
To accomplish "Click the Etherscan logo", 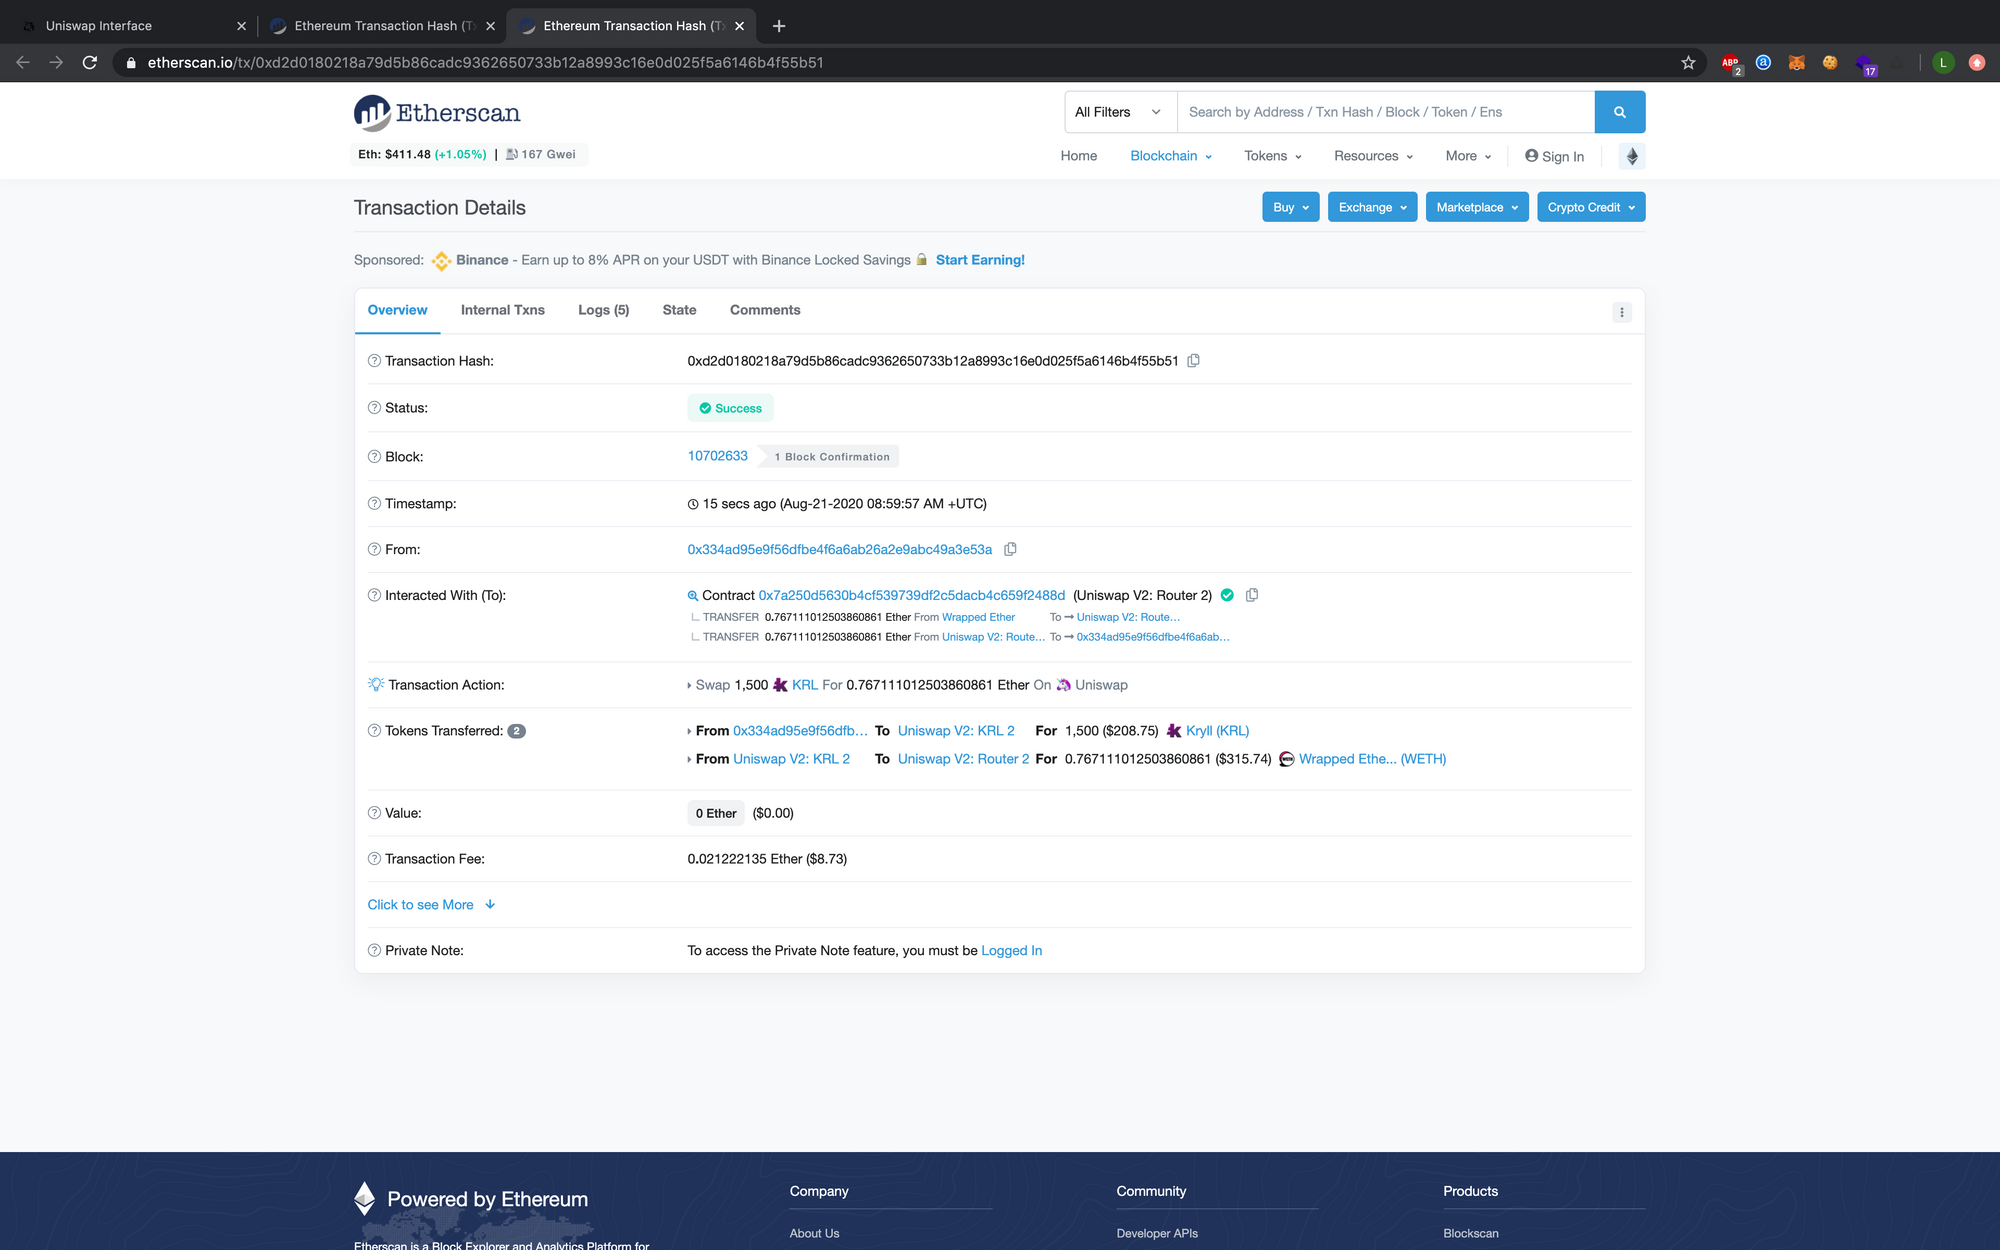I will coord(437,113).
